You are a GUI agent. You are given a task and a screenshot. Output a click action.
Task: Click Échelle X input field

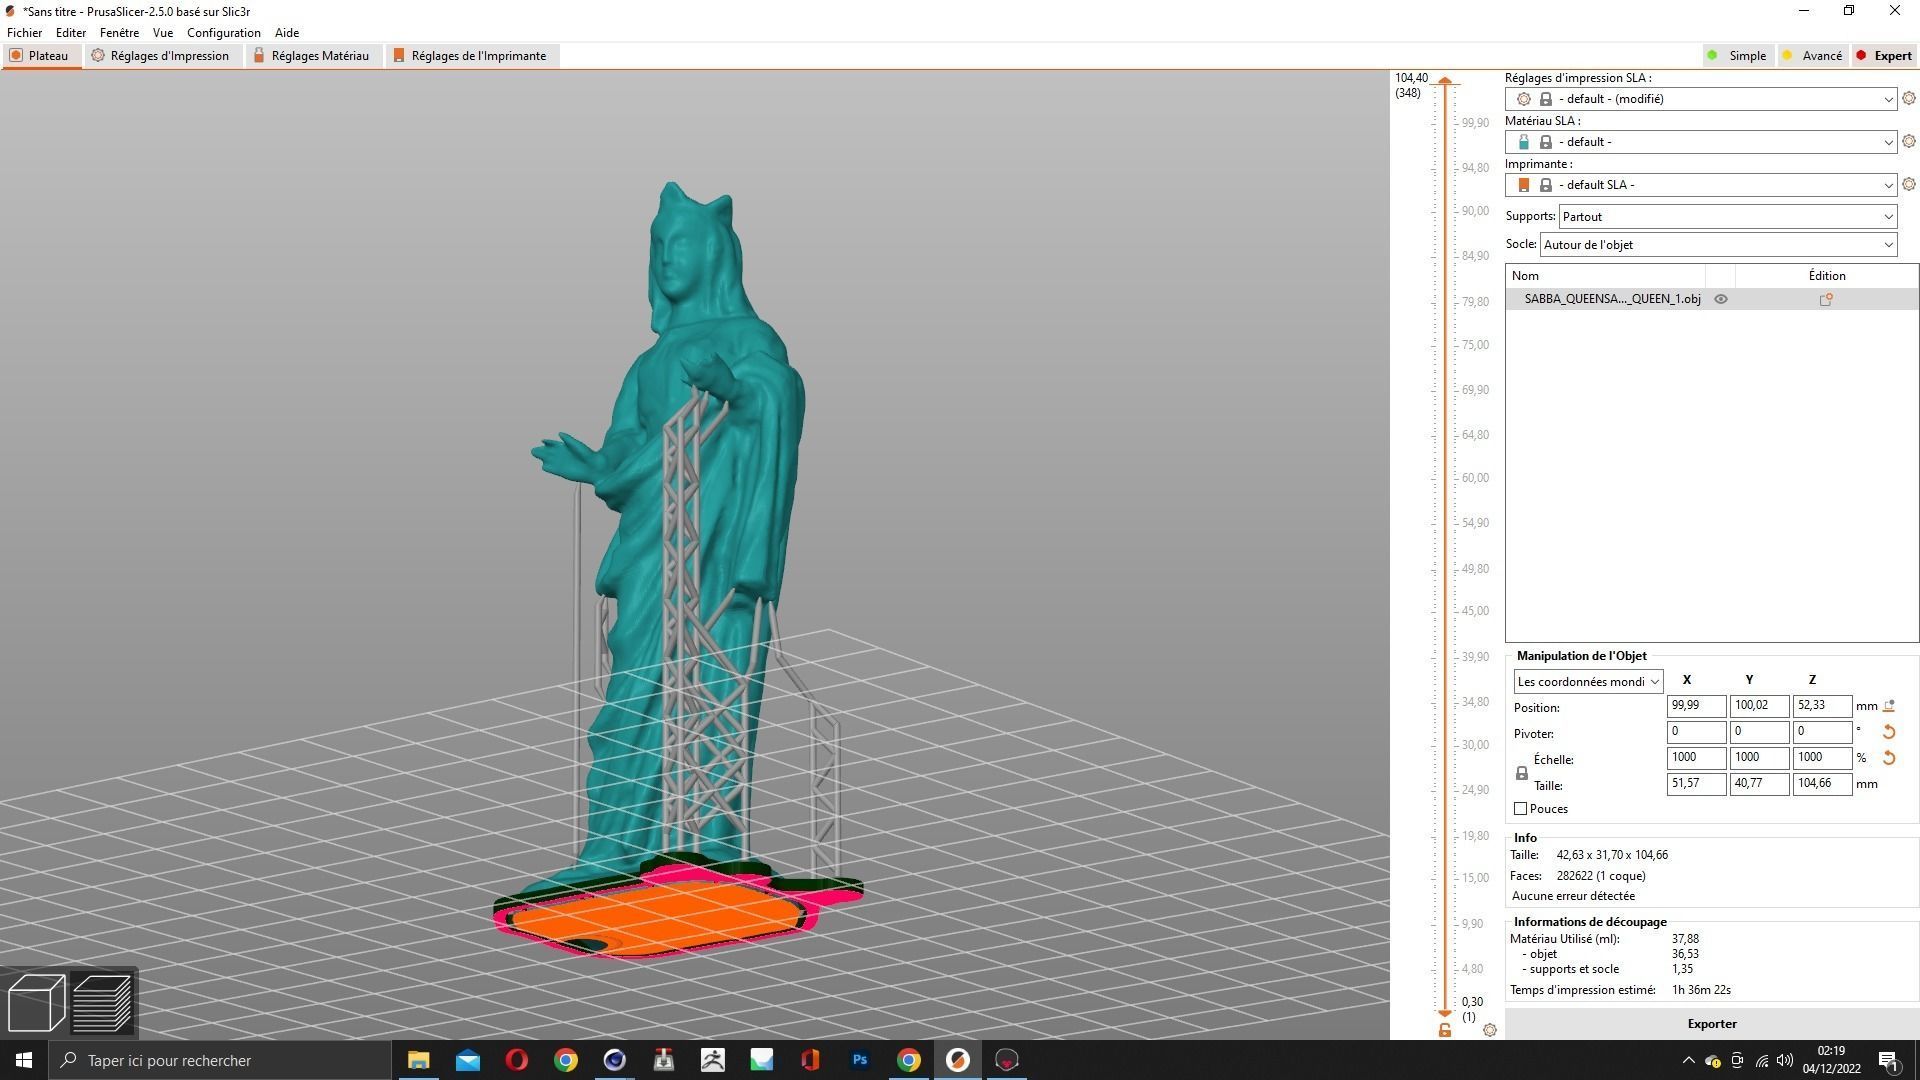click(1696, 758)
